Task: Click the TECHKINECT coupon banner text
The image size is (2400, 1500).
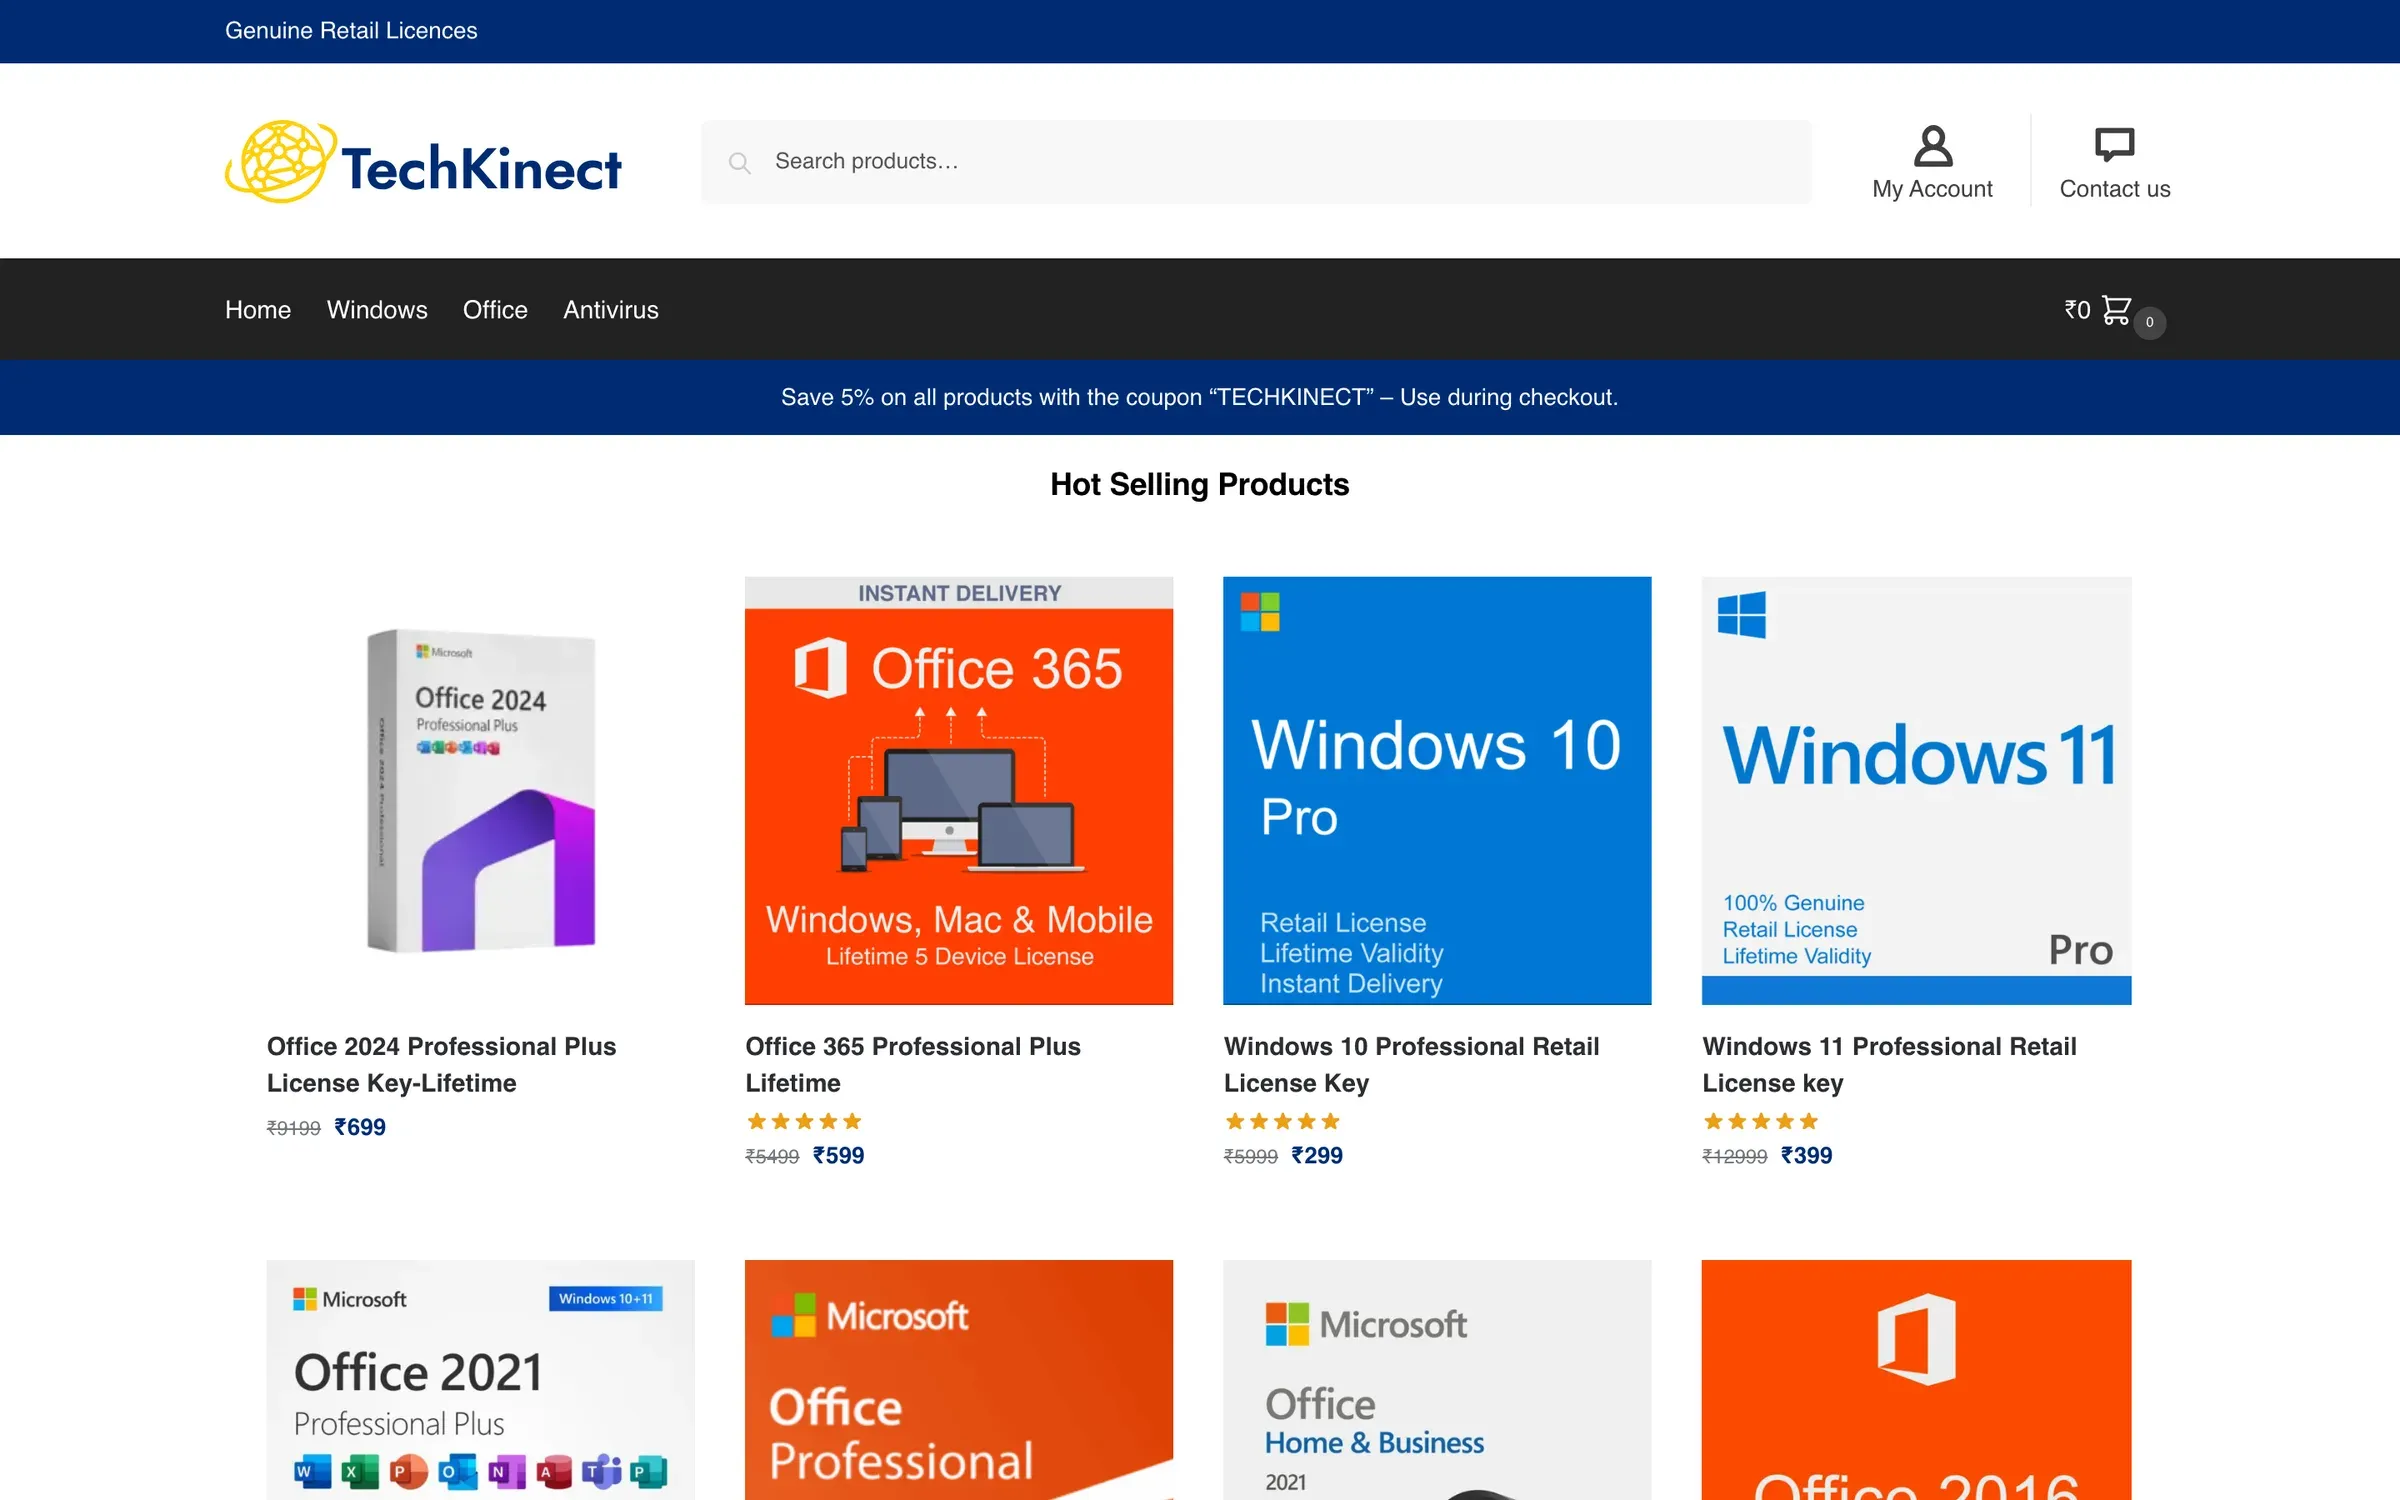Action: [x=1199, y=397]
